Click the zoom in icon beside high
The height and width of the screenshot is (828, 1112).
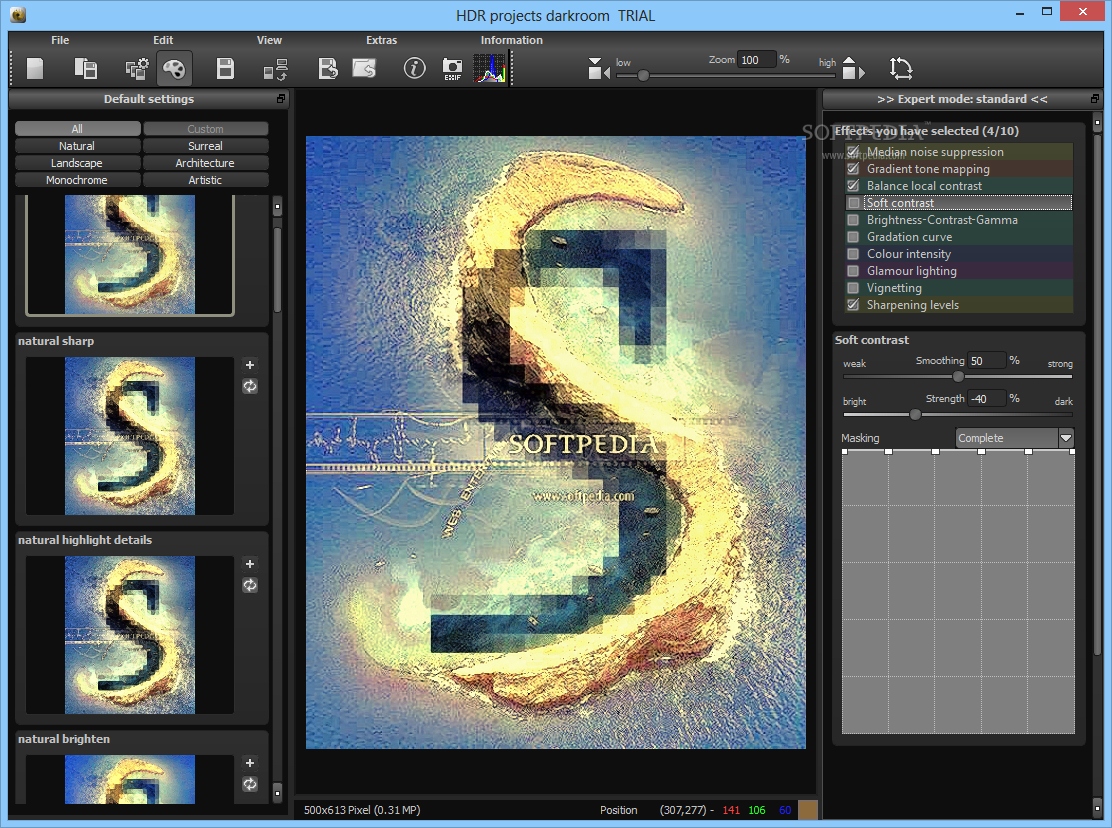(853, 69)
